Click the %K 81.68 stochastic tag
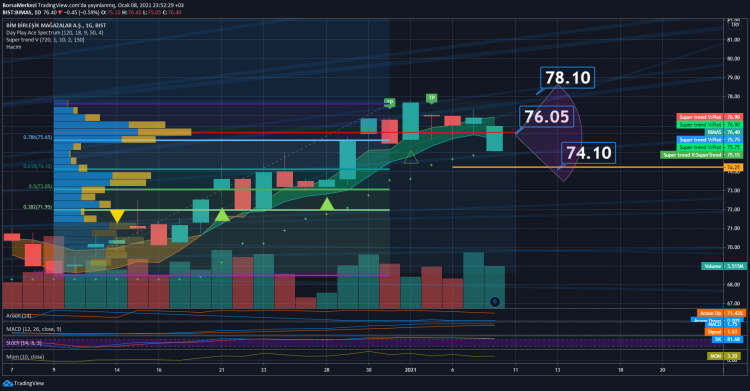Screen dimensions: 750x391 (x=728, y=339)
